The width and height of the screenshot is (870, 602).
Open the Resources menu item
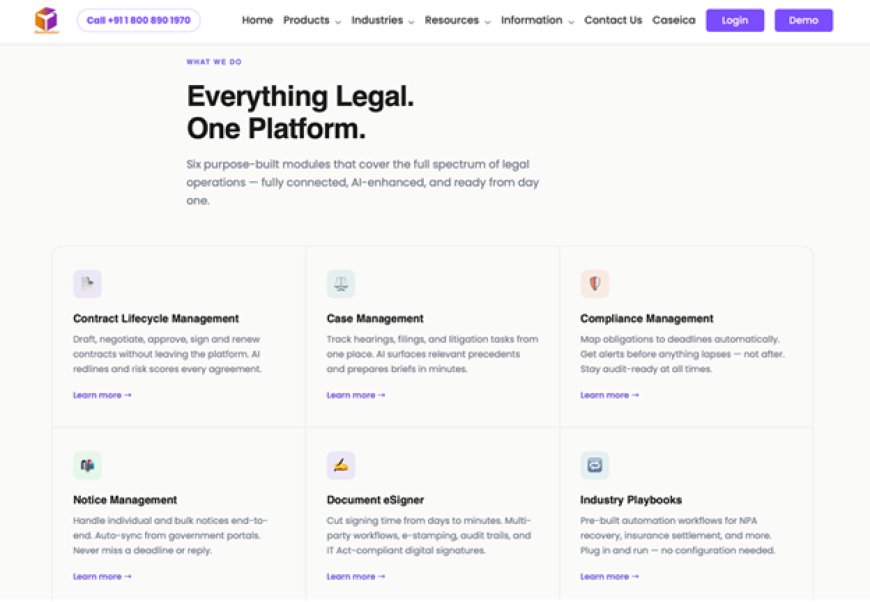(x=452, y=20)
